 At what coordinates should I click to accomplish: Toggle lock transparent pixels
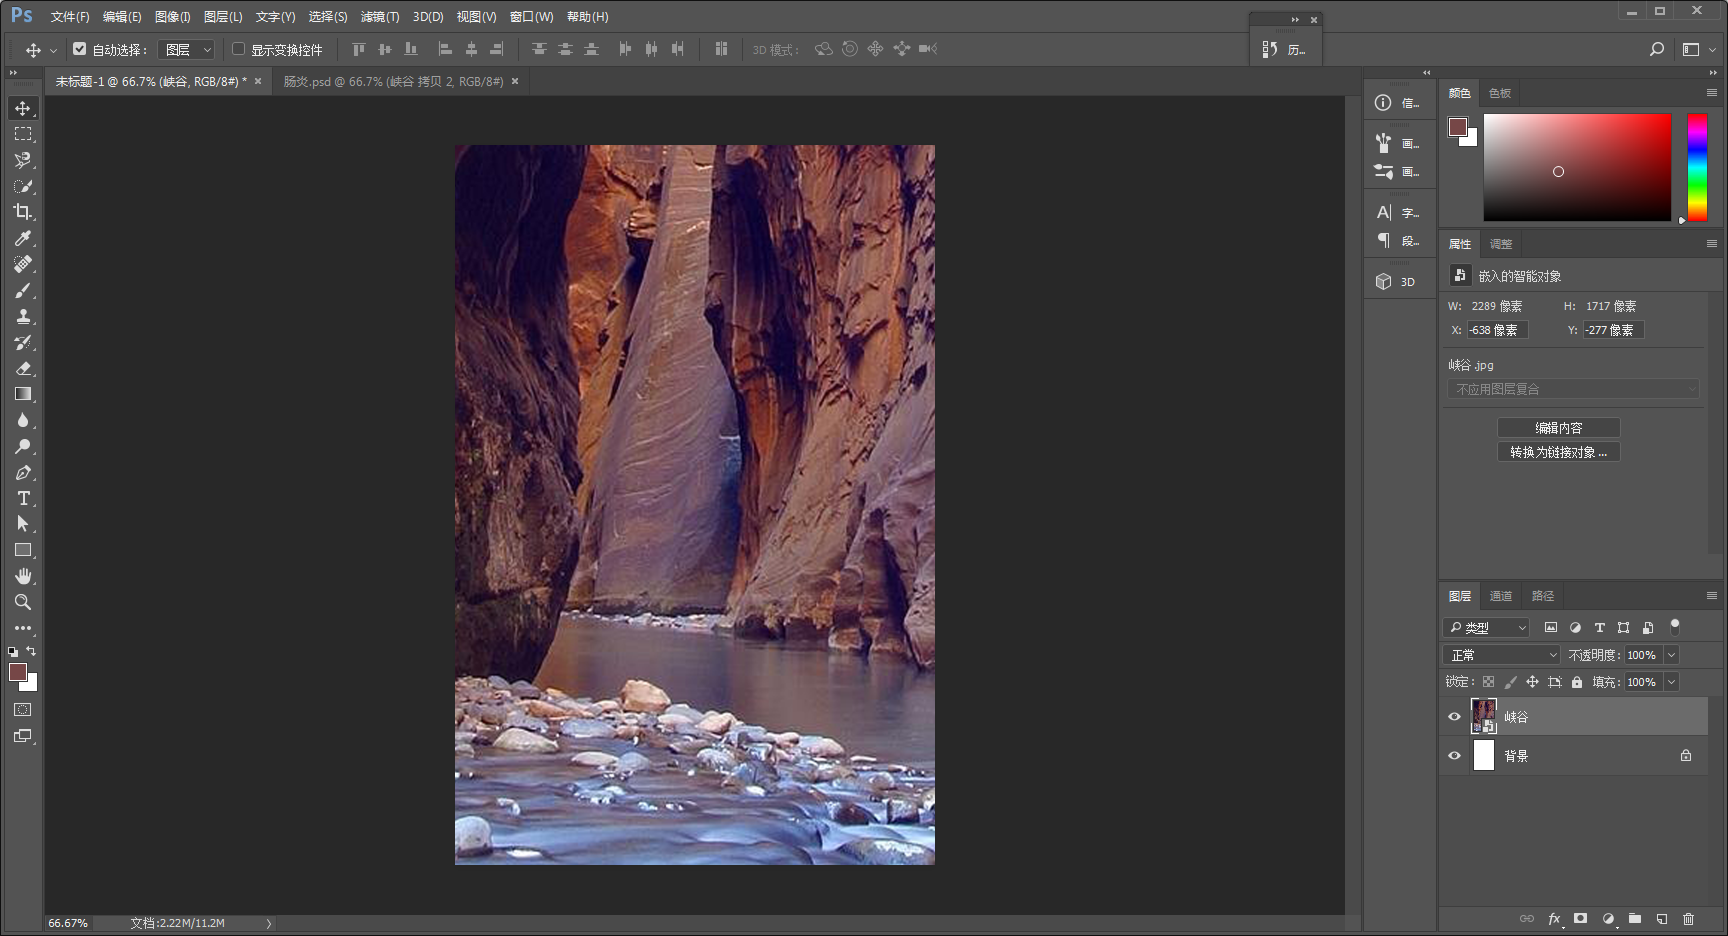pyautogui.click(x=1488, y=682)
